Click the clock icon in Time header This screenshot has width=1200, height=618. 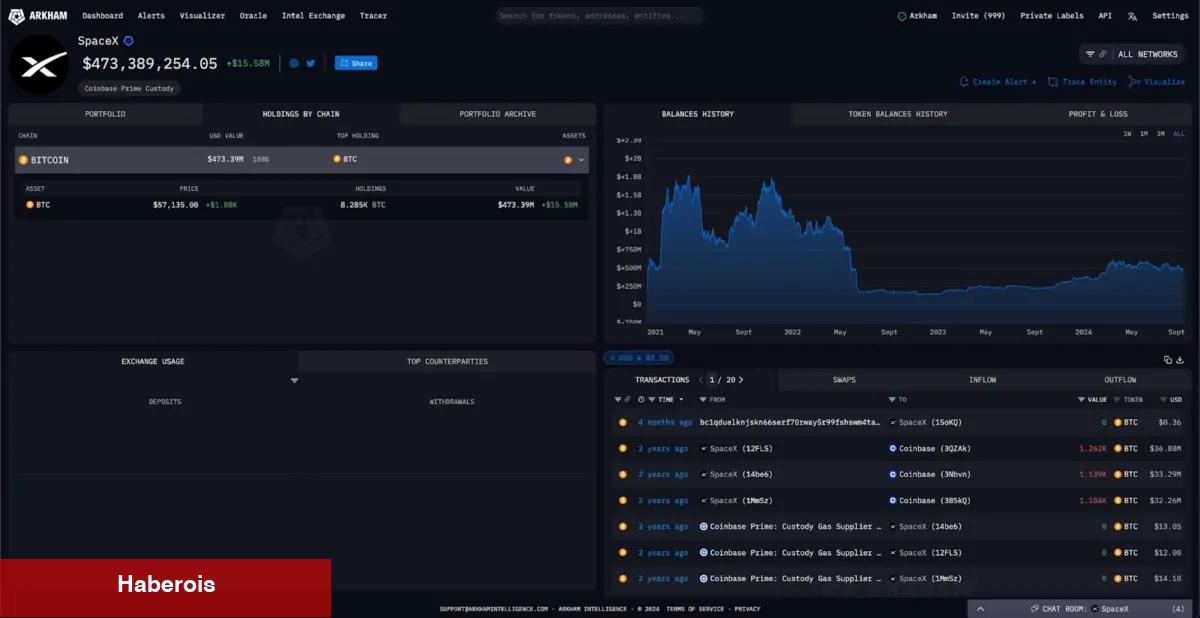(x=641, y=399)
